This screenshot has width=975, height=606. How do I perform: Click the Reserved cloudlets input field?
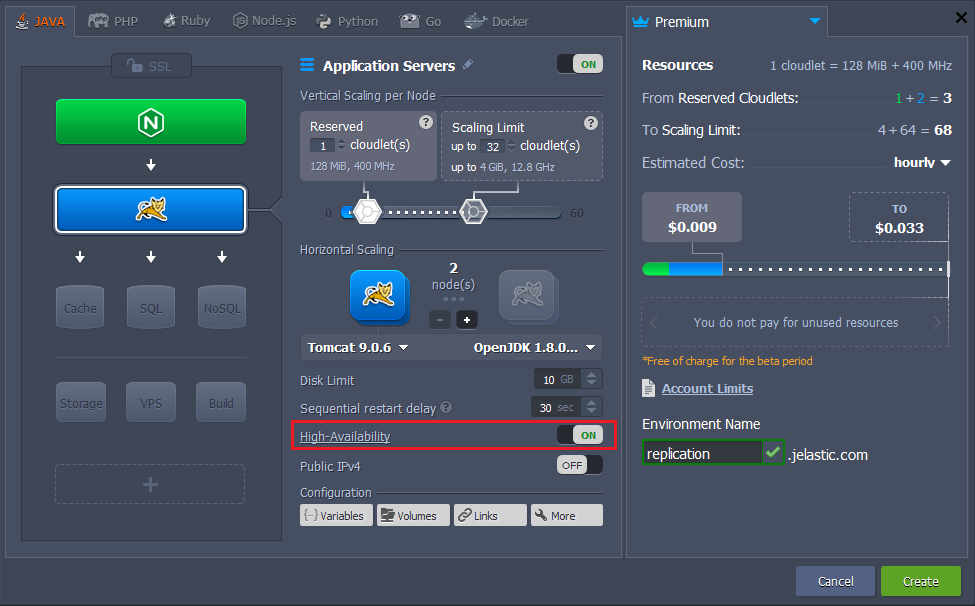click(323, 145)
